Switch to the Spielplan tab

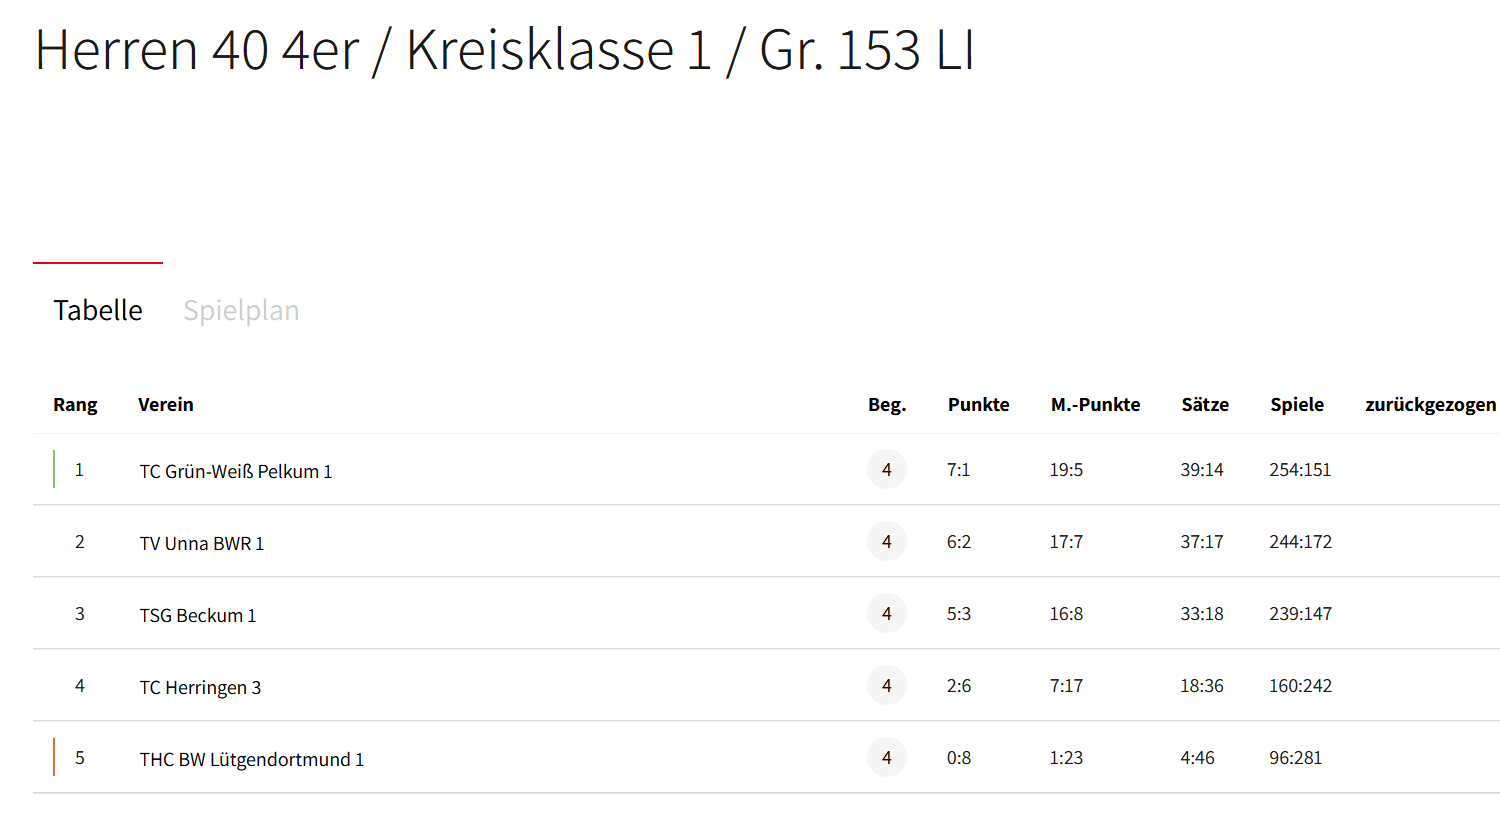[241, 310]
